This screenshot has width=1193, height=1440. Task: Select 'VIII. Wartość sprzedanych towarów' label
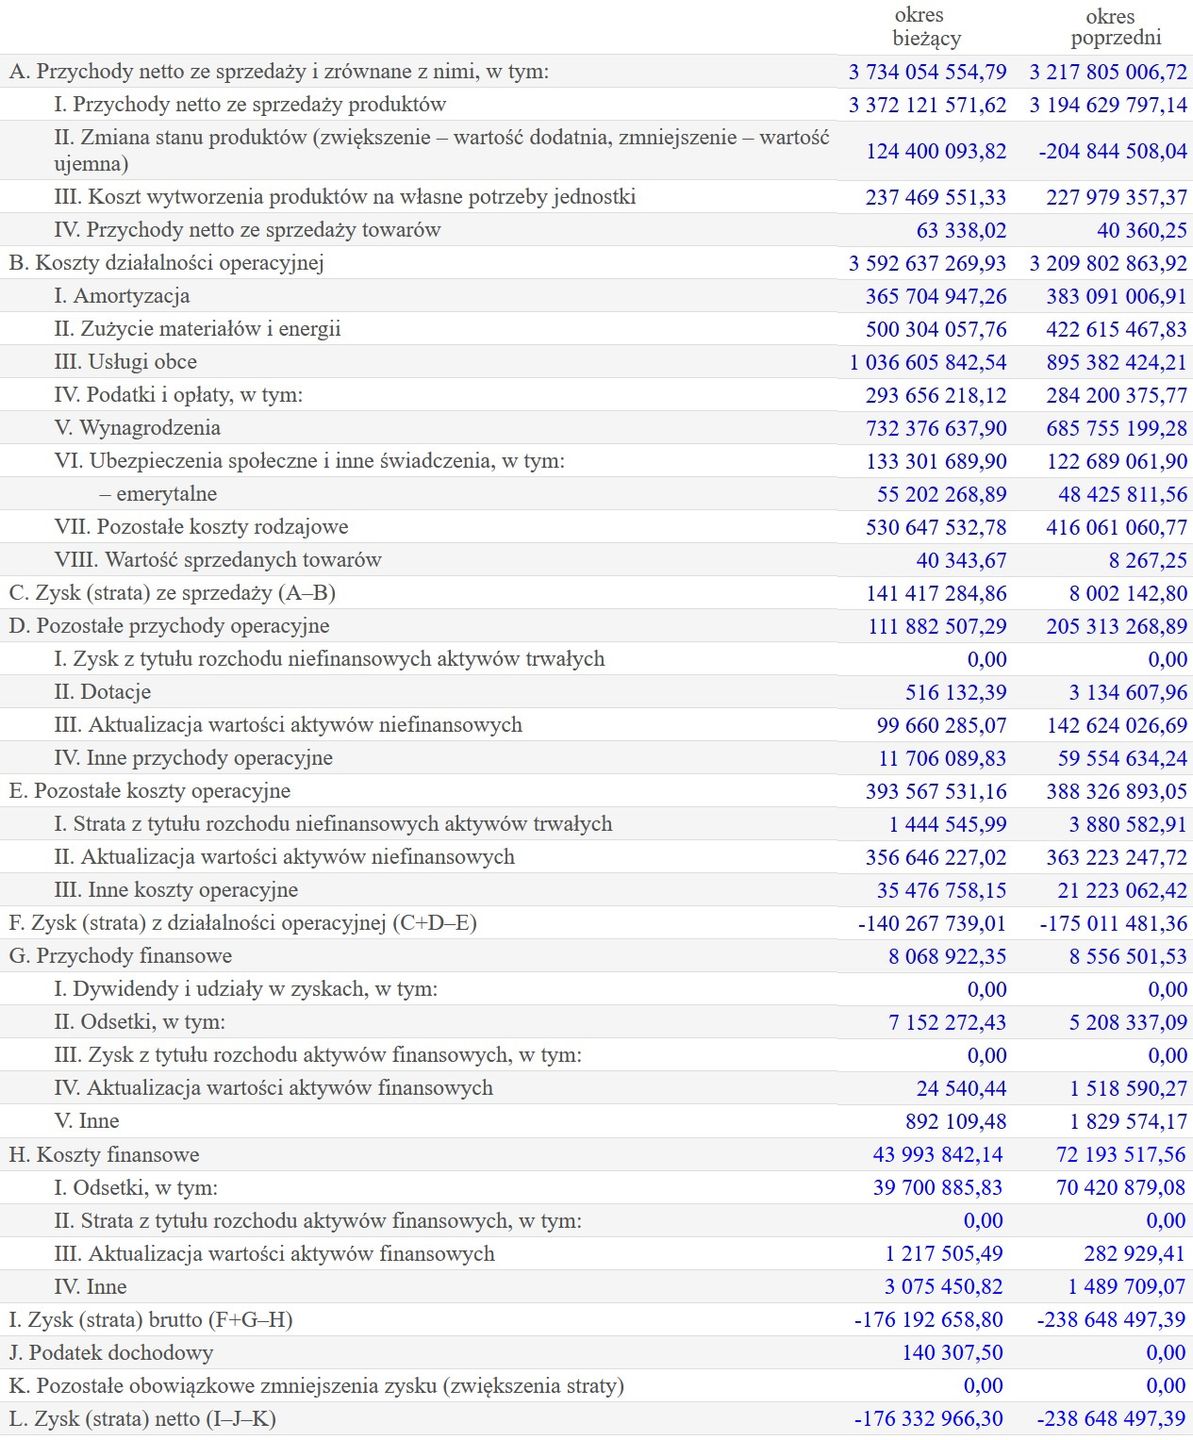(x=218, y=559)
